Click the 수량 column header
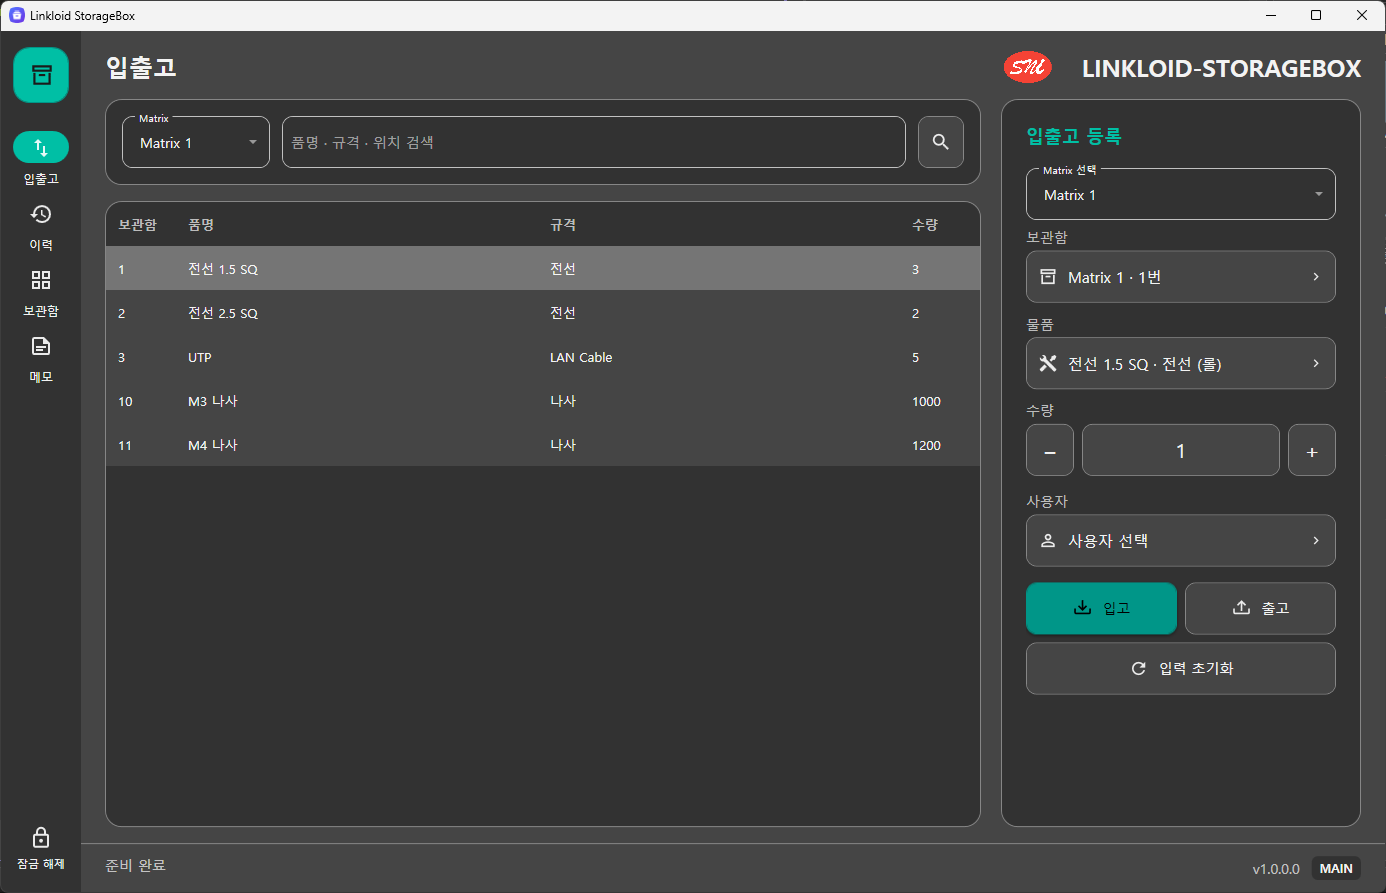This screenshot has height=893, width=1386. 925,225
